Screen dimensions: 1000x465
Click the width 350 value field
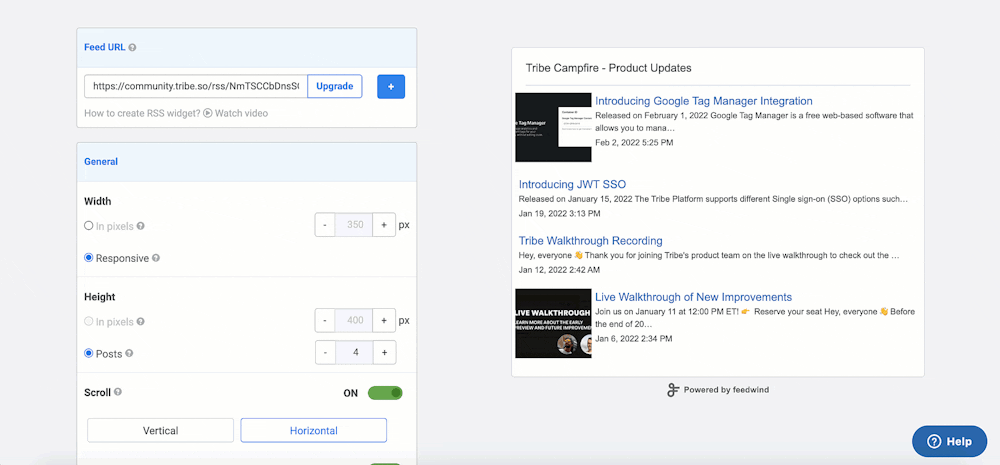354,225
